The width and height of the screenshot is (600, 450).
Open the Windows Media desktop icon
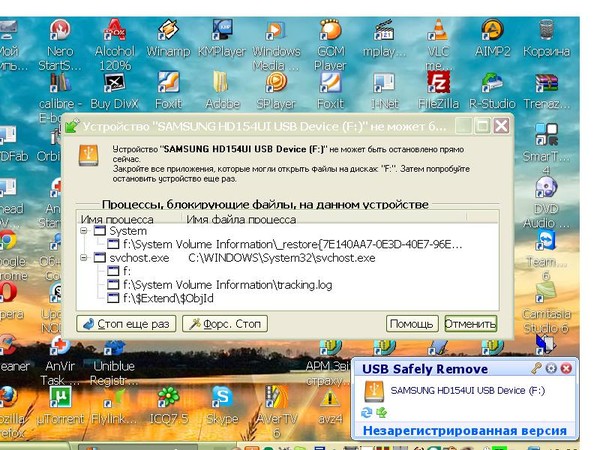[276, 44]
